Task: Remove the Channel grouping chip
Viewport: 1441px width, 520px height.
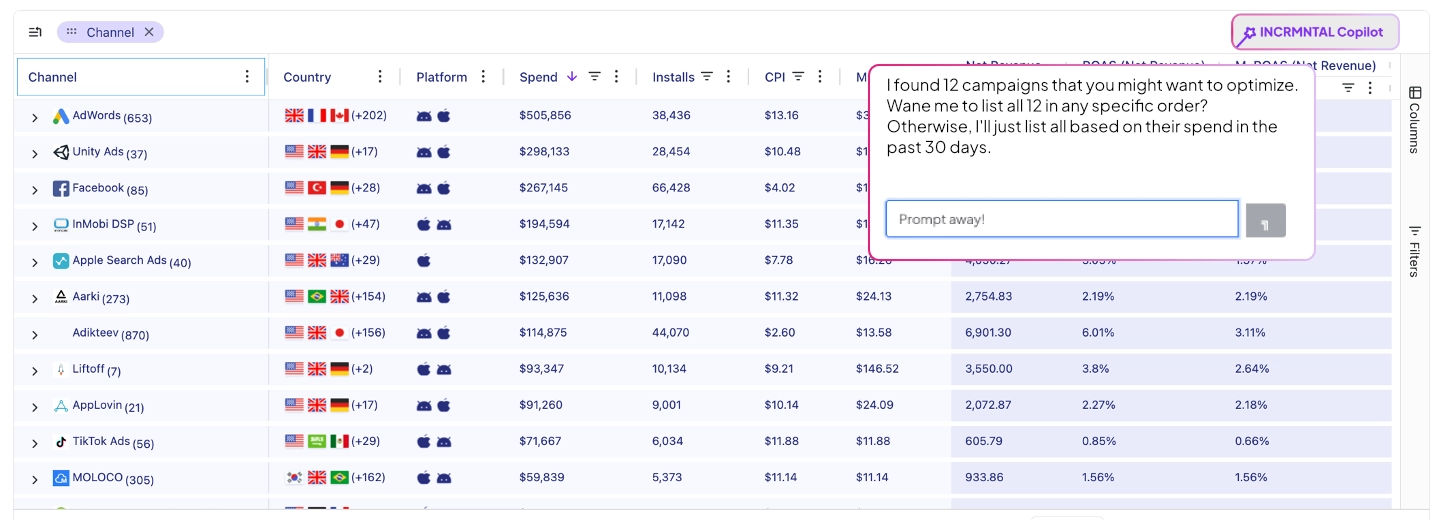Action: coord(149,32)
